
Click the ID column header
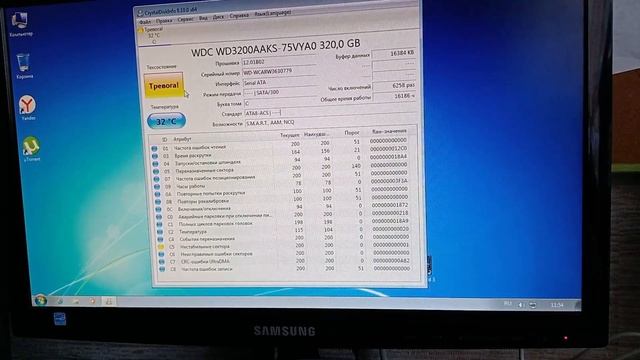[164, 140]
